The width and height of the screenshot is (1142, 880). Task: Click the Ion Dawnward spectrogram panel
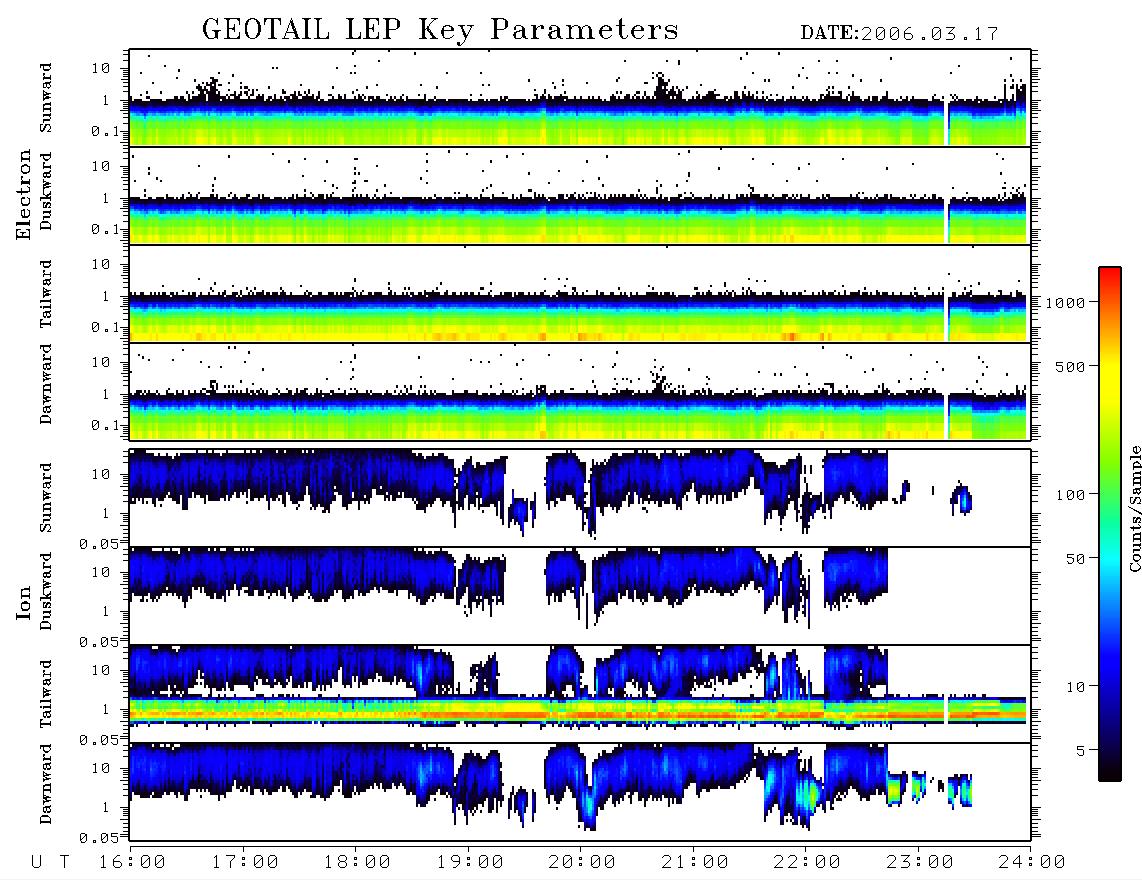coord(580,791)
